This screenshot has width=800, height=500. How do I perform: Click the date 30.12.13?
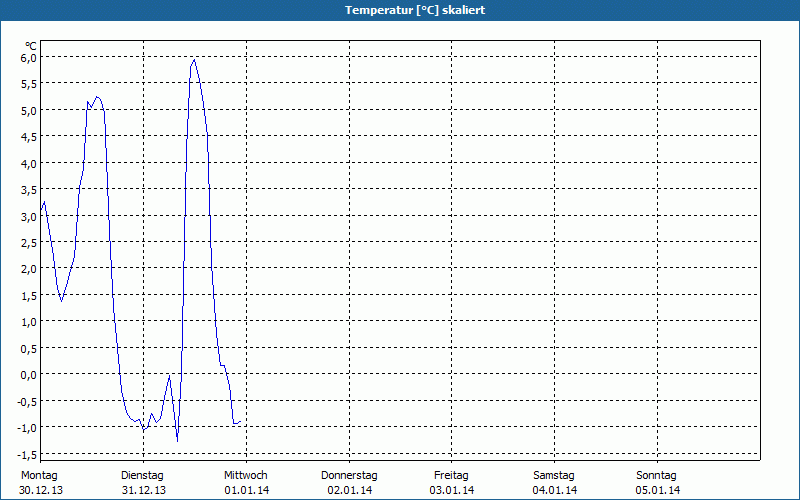point(41,490)
